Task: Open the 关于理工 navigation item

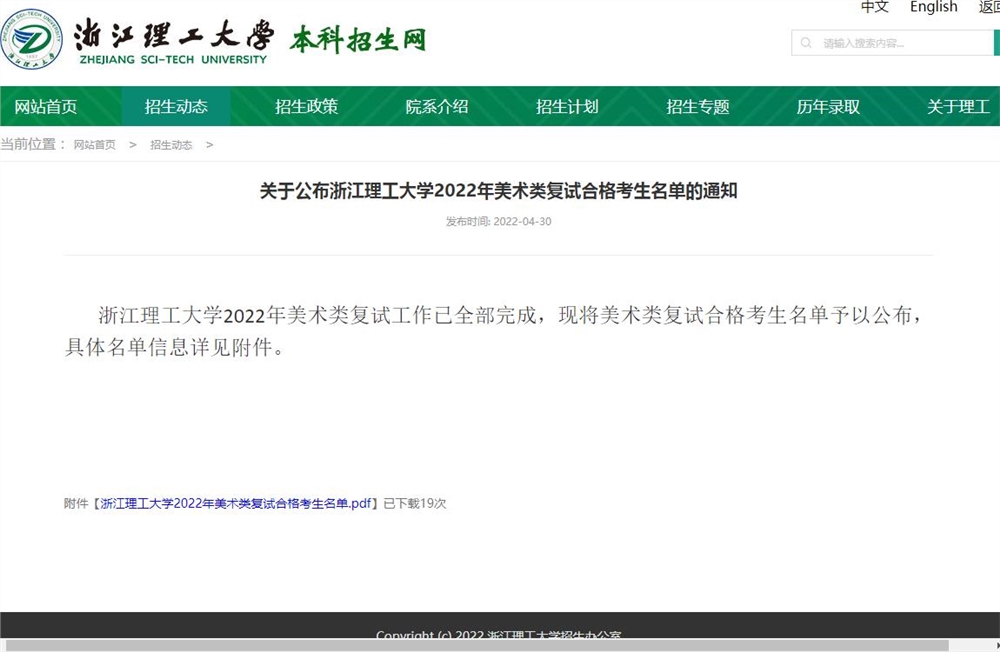Action: click(958, 107)
